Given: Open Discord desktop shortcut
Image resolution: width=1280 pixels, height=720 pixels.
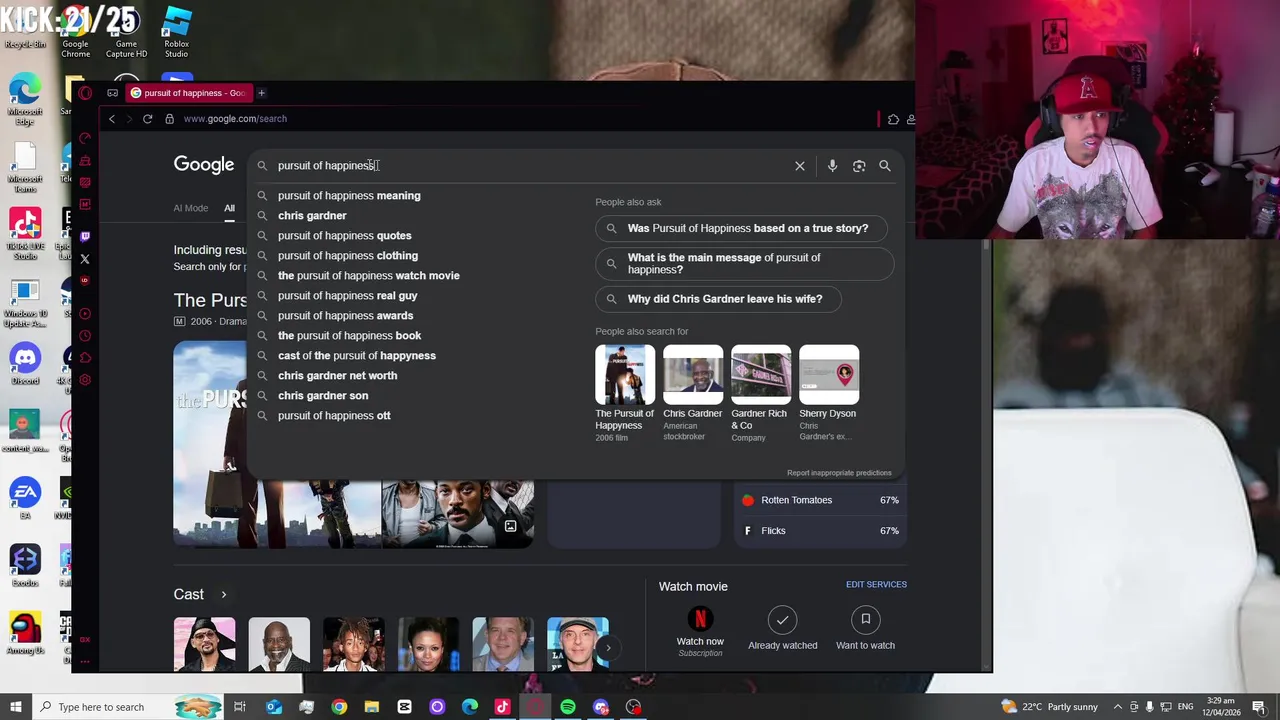Looking at the screenshot, I should 25,362.
